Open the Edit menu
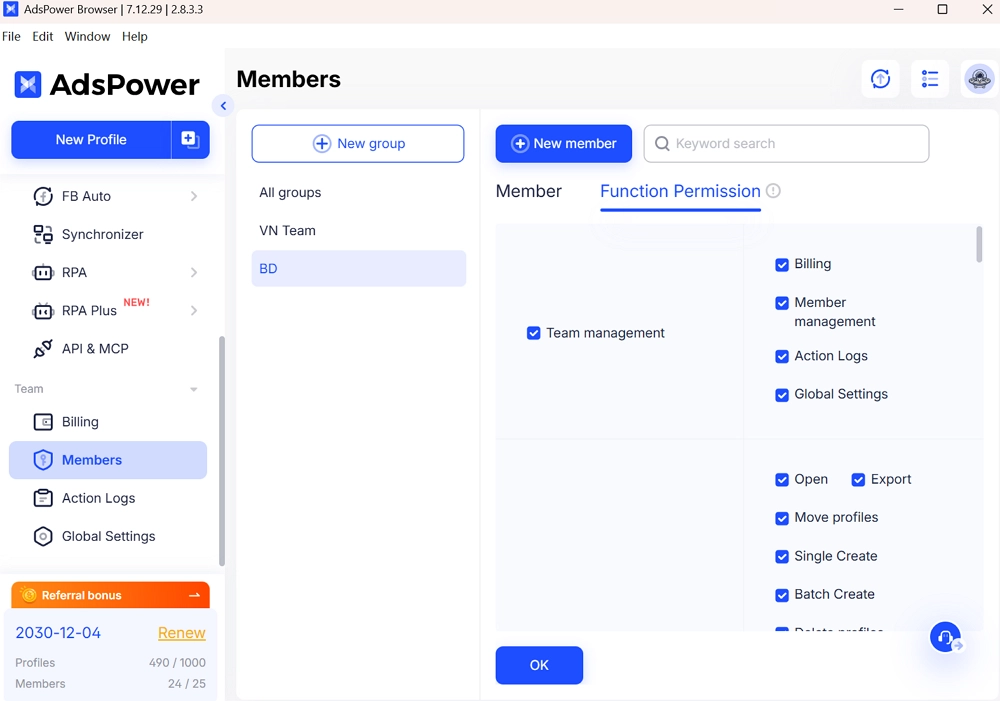The width and height of the screenshot is (1000, 701). [x=42, y=36]
